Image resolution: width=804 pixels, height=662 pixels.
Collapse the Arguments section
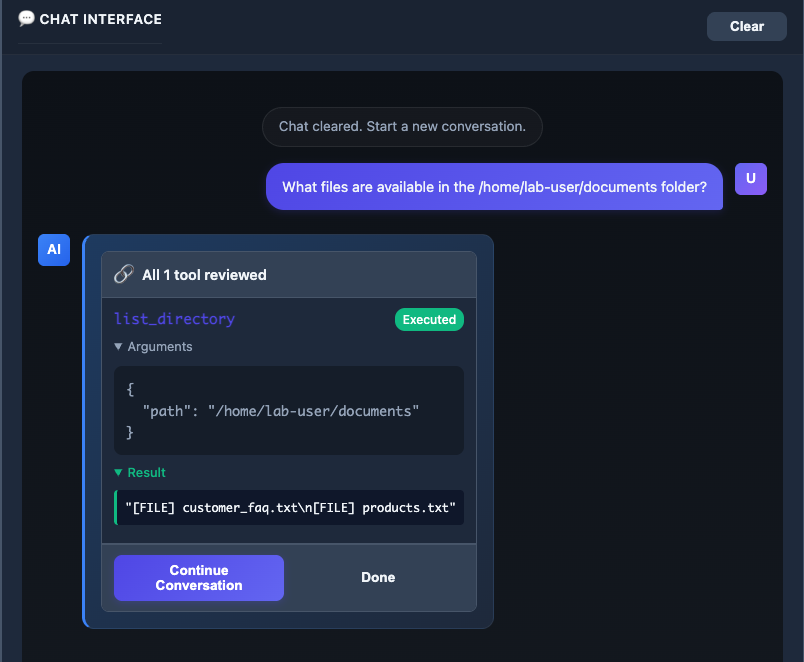pyautogui.click(x=153, y=347)
